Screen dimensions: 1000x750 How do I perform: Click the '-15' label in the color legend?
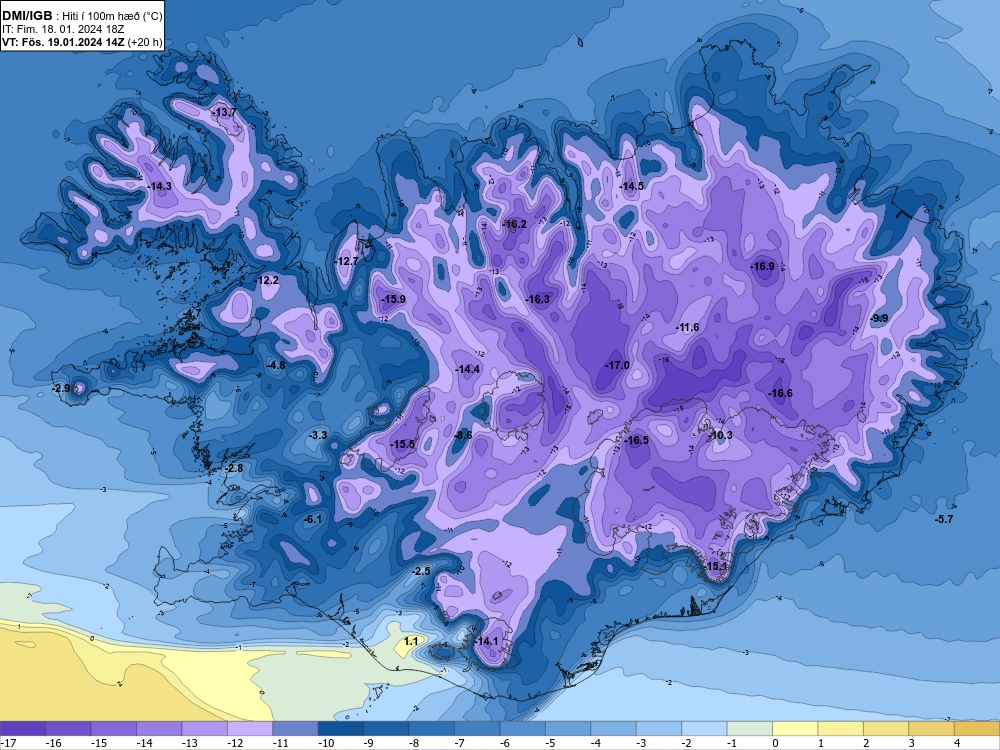tap(99, 742)
